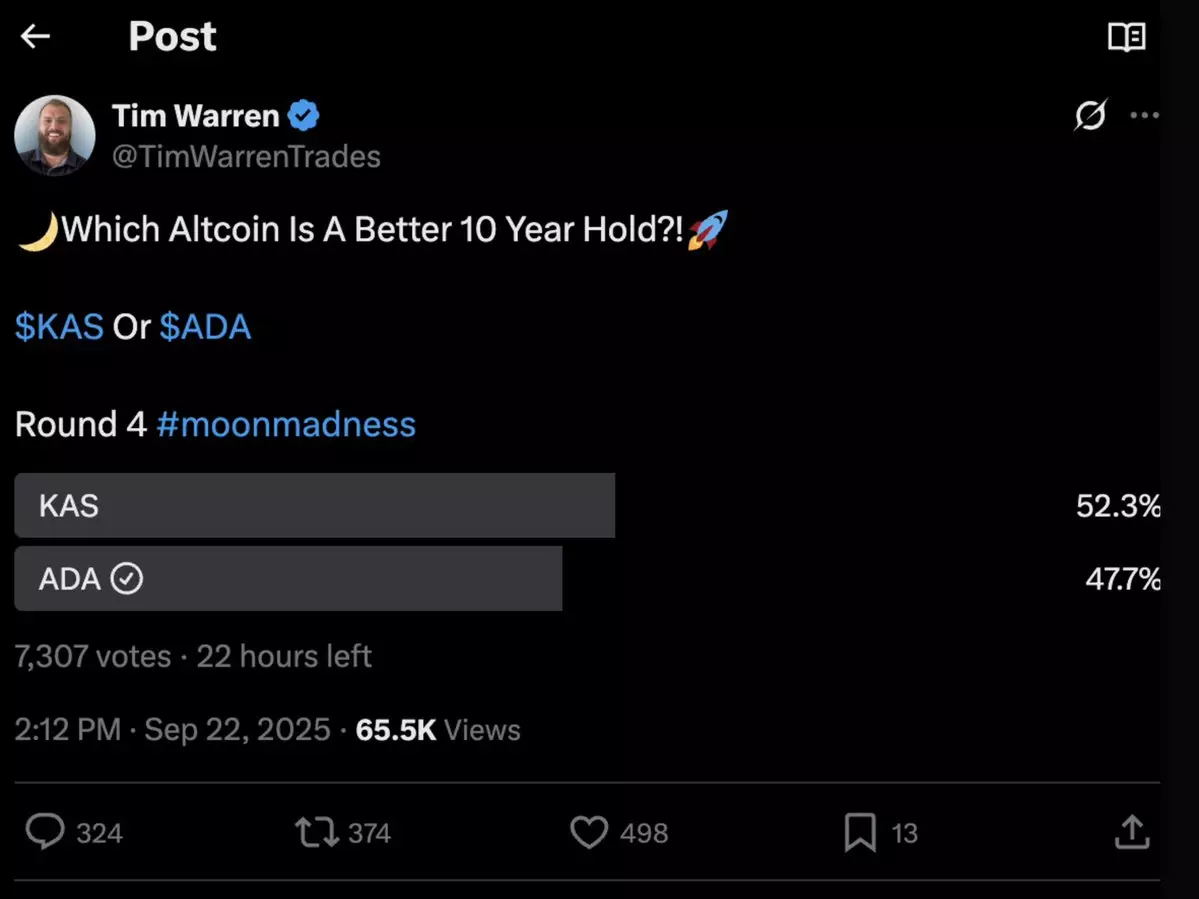The image size is (1199, 899).
Task: Open Tim Warren's profile picture
Action: [x=55, y=135]
